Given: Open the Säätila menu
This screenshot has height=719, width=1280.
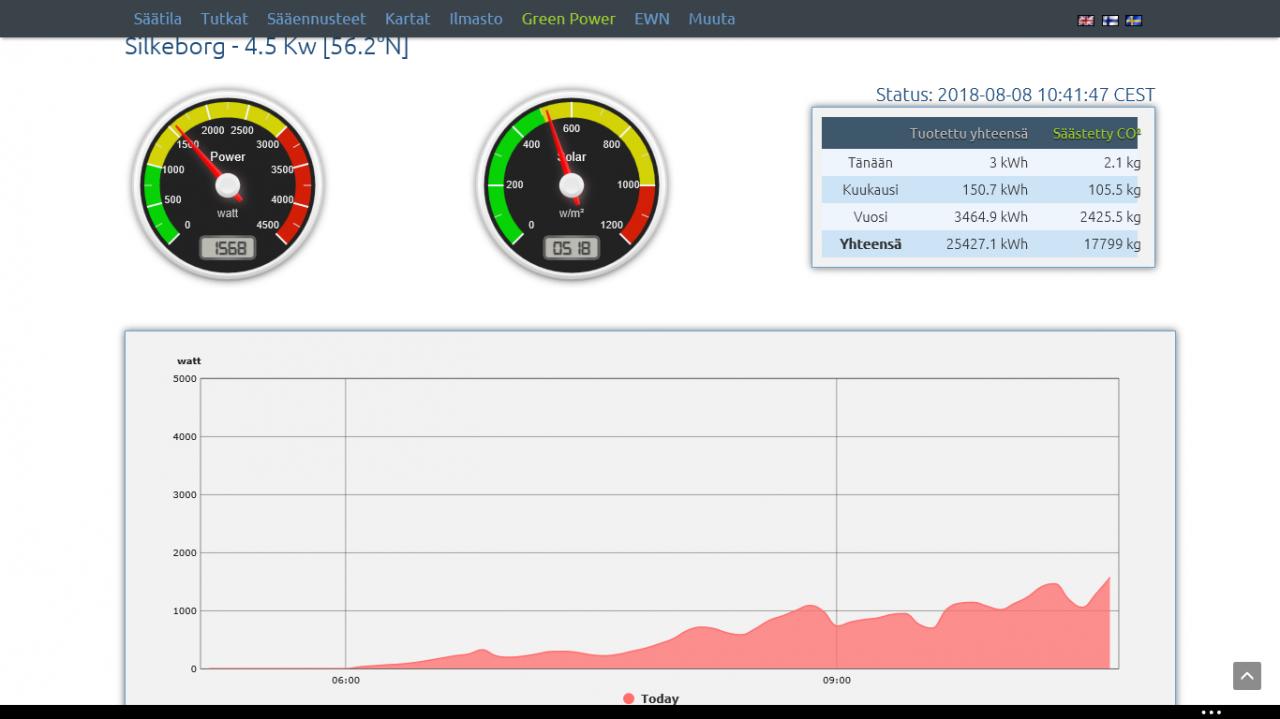Looking at the screenshot, I should (158, 19).
